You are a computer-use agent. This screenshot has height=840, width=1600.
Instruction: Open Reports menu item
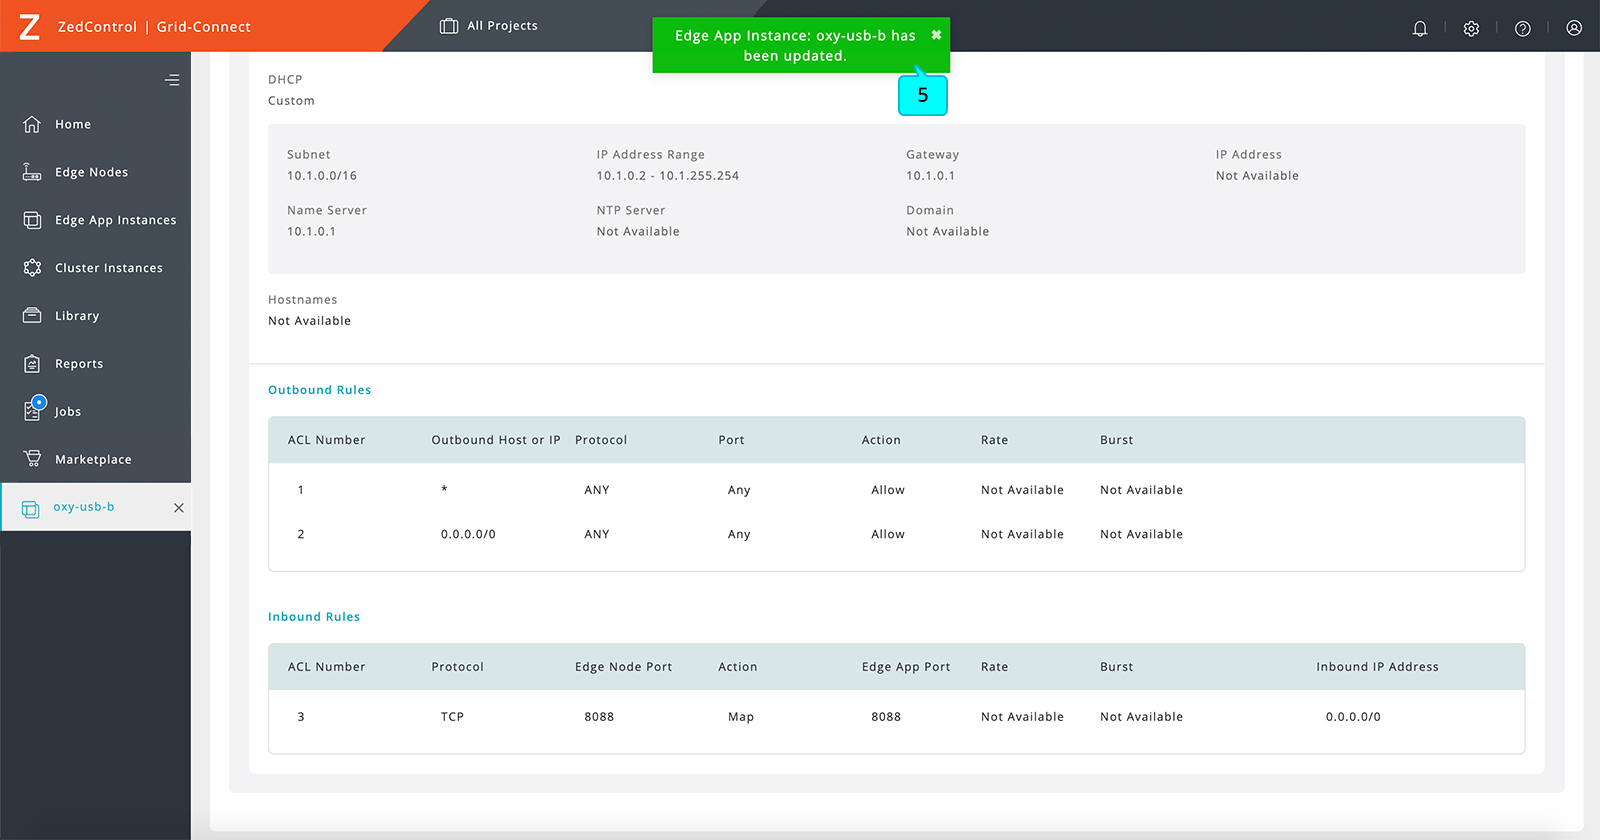coord(79,364)
